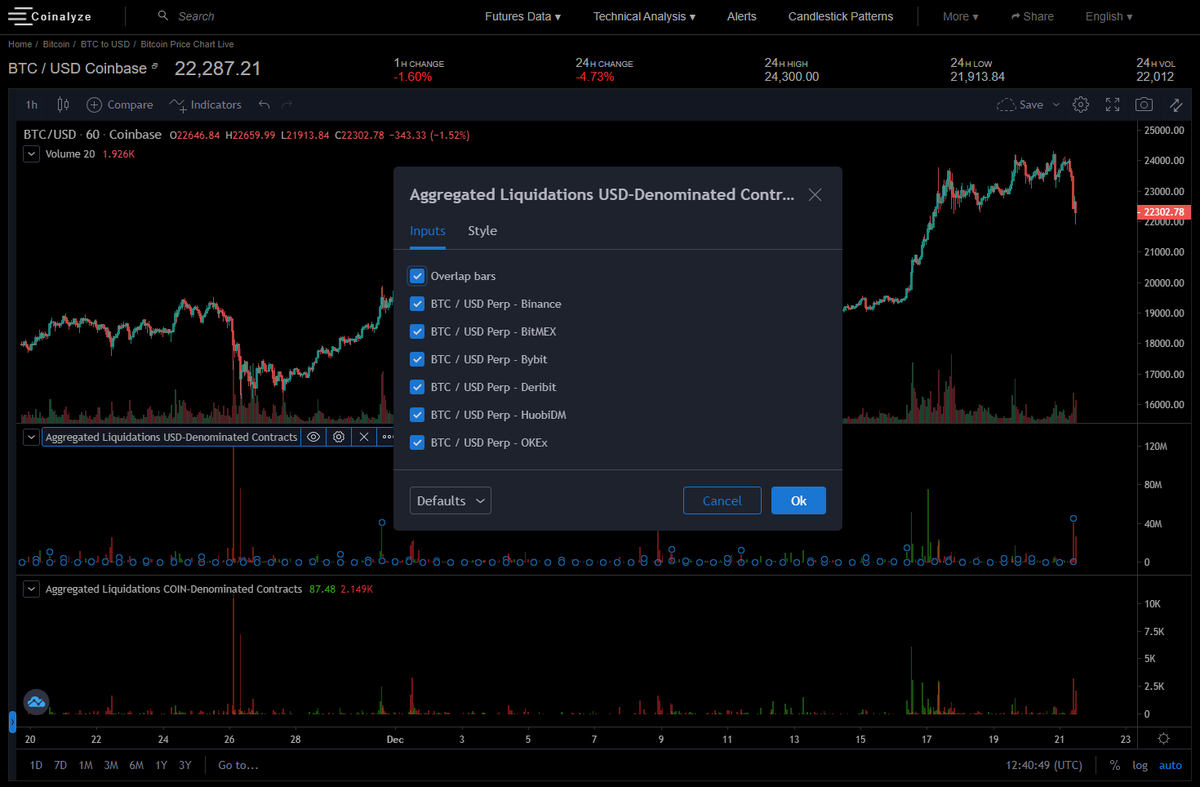
Task: Open indicator settings gear in liquidations legend
Action: pos(339,437)
